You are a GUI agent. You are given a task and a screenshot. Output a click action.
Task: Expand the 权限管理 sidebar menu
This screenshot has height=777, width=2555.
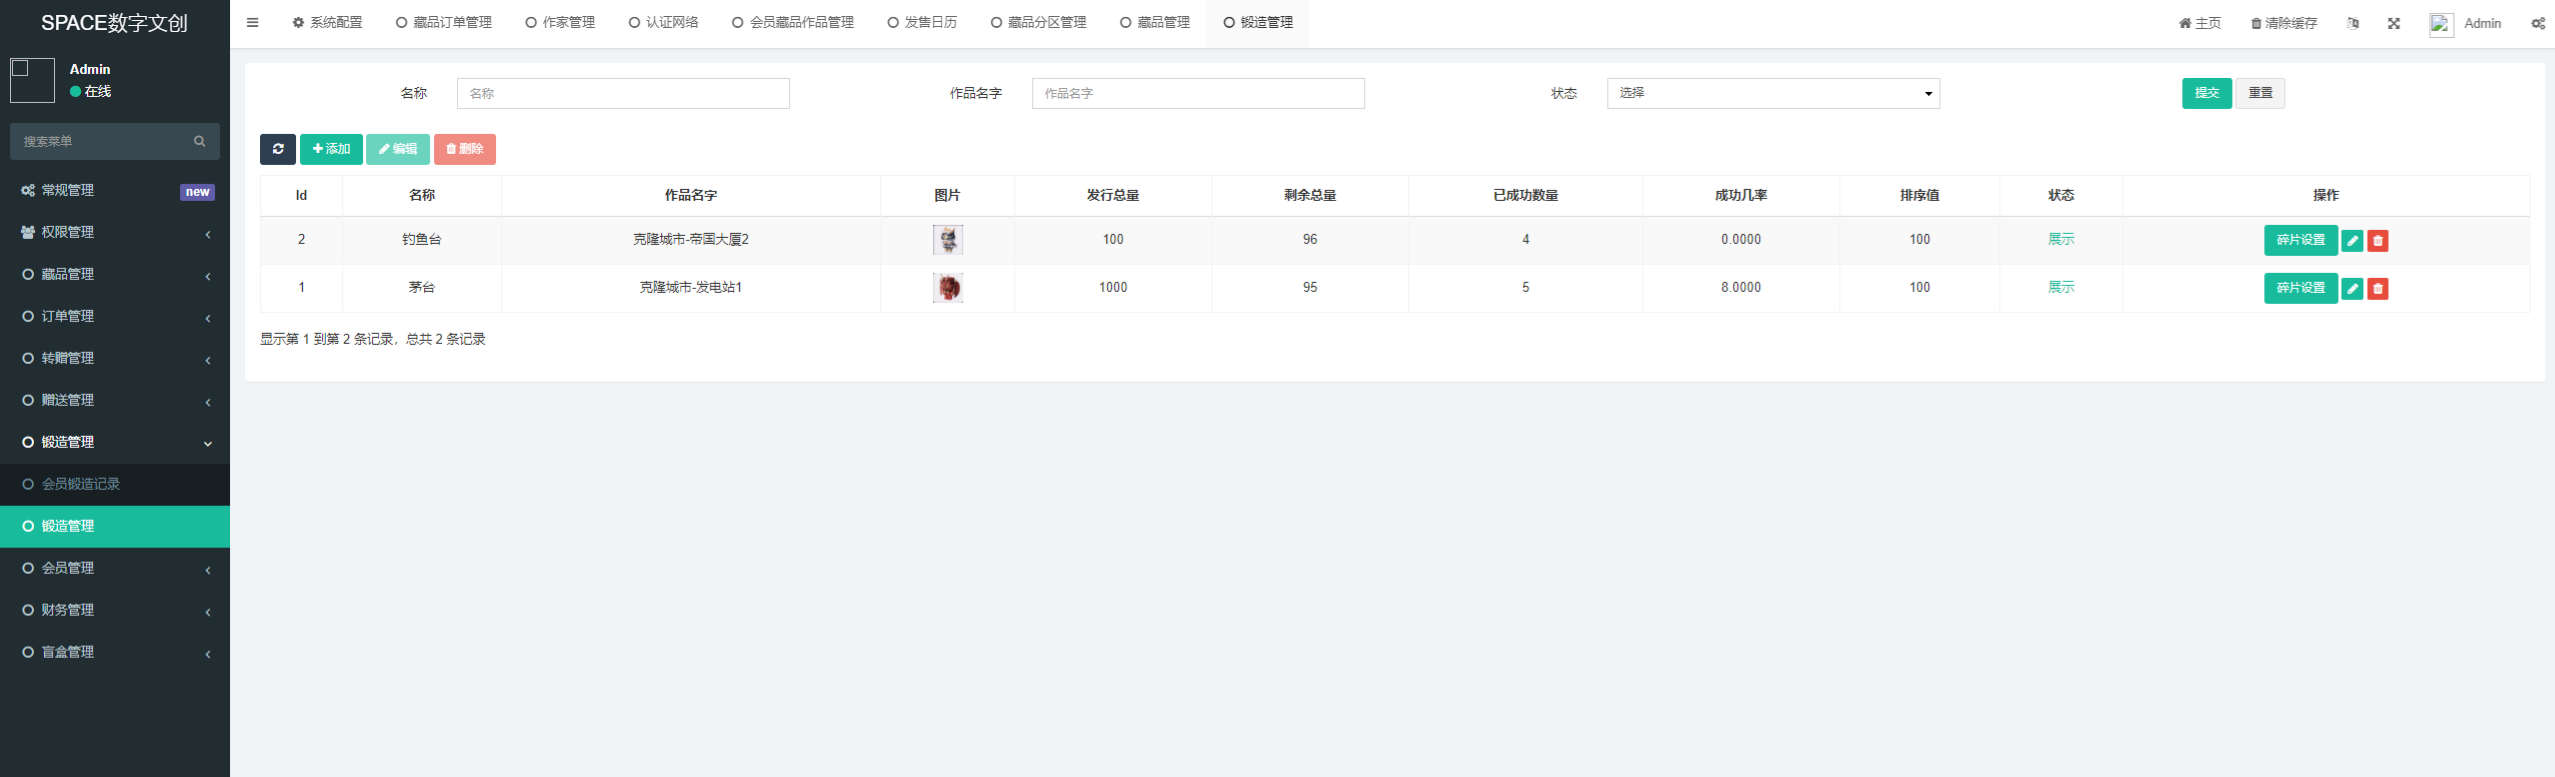tap(114, 232)
